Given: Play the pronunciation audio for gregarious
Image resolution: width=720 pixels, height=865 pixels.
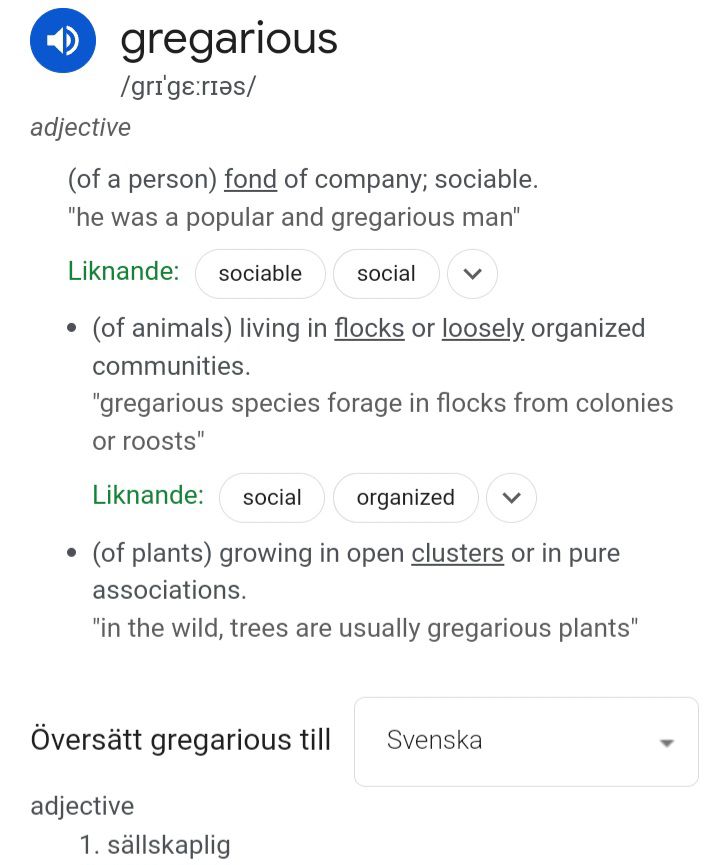Looking at the screenshot, I should coord(63,41).
